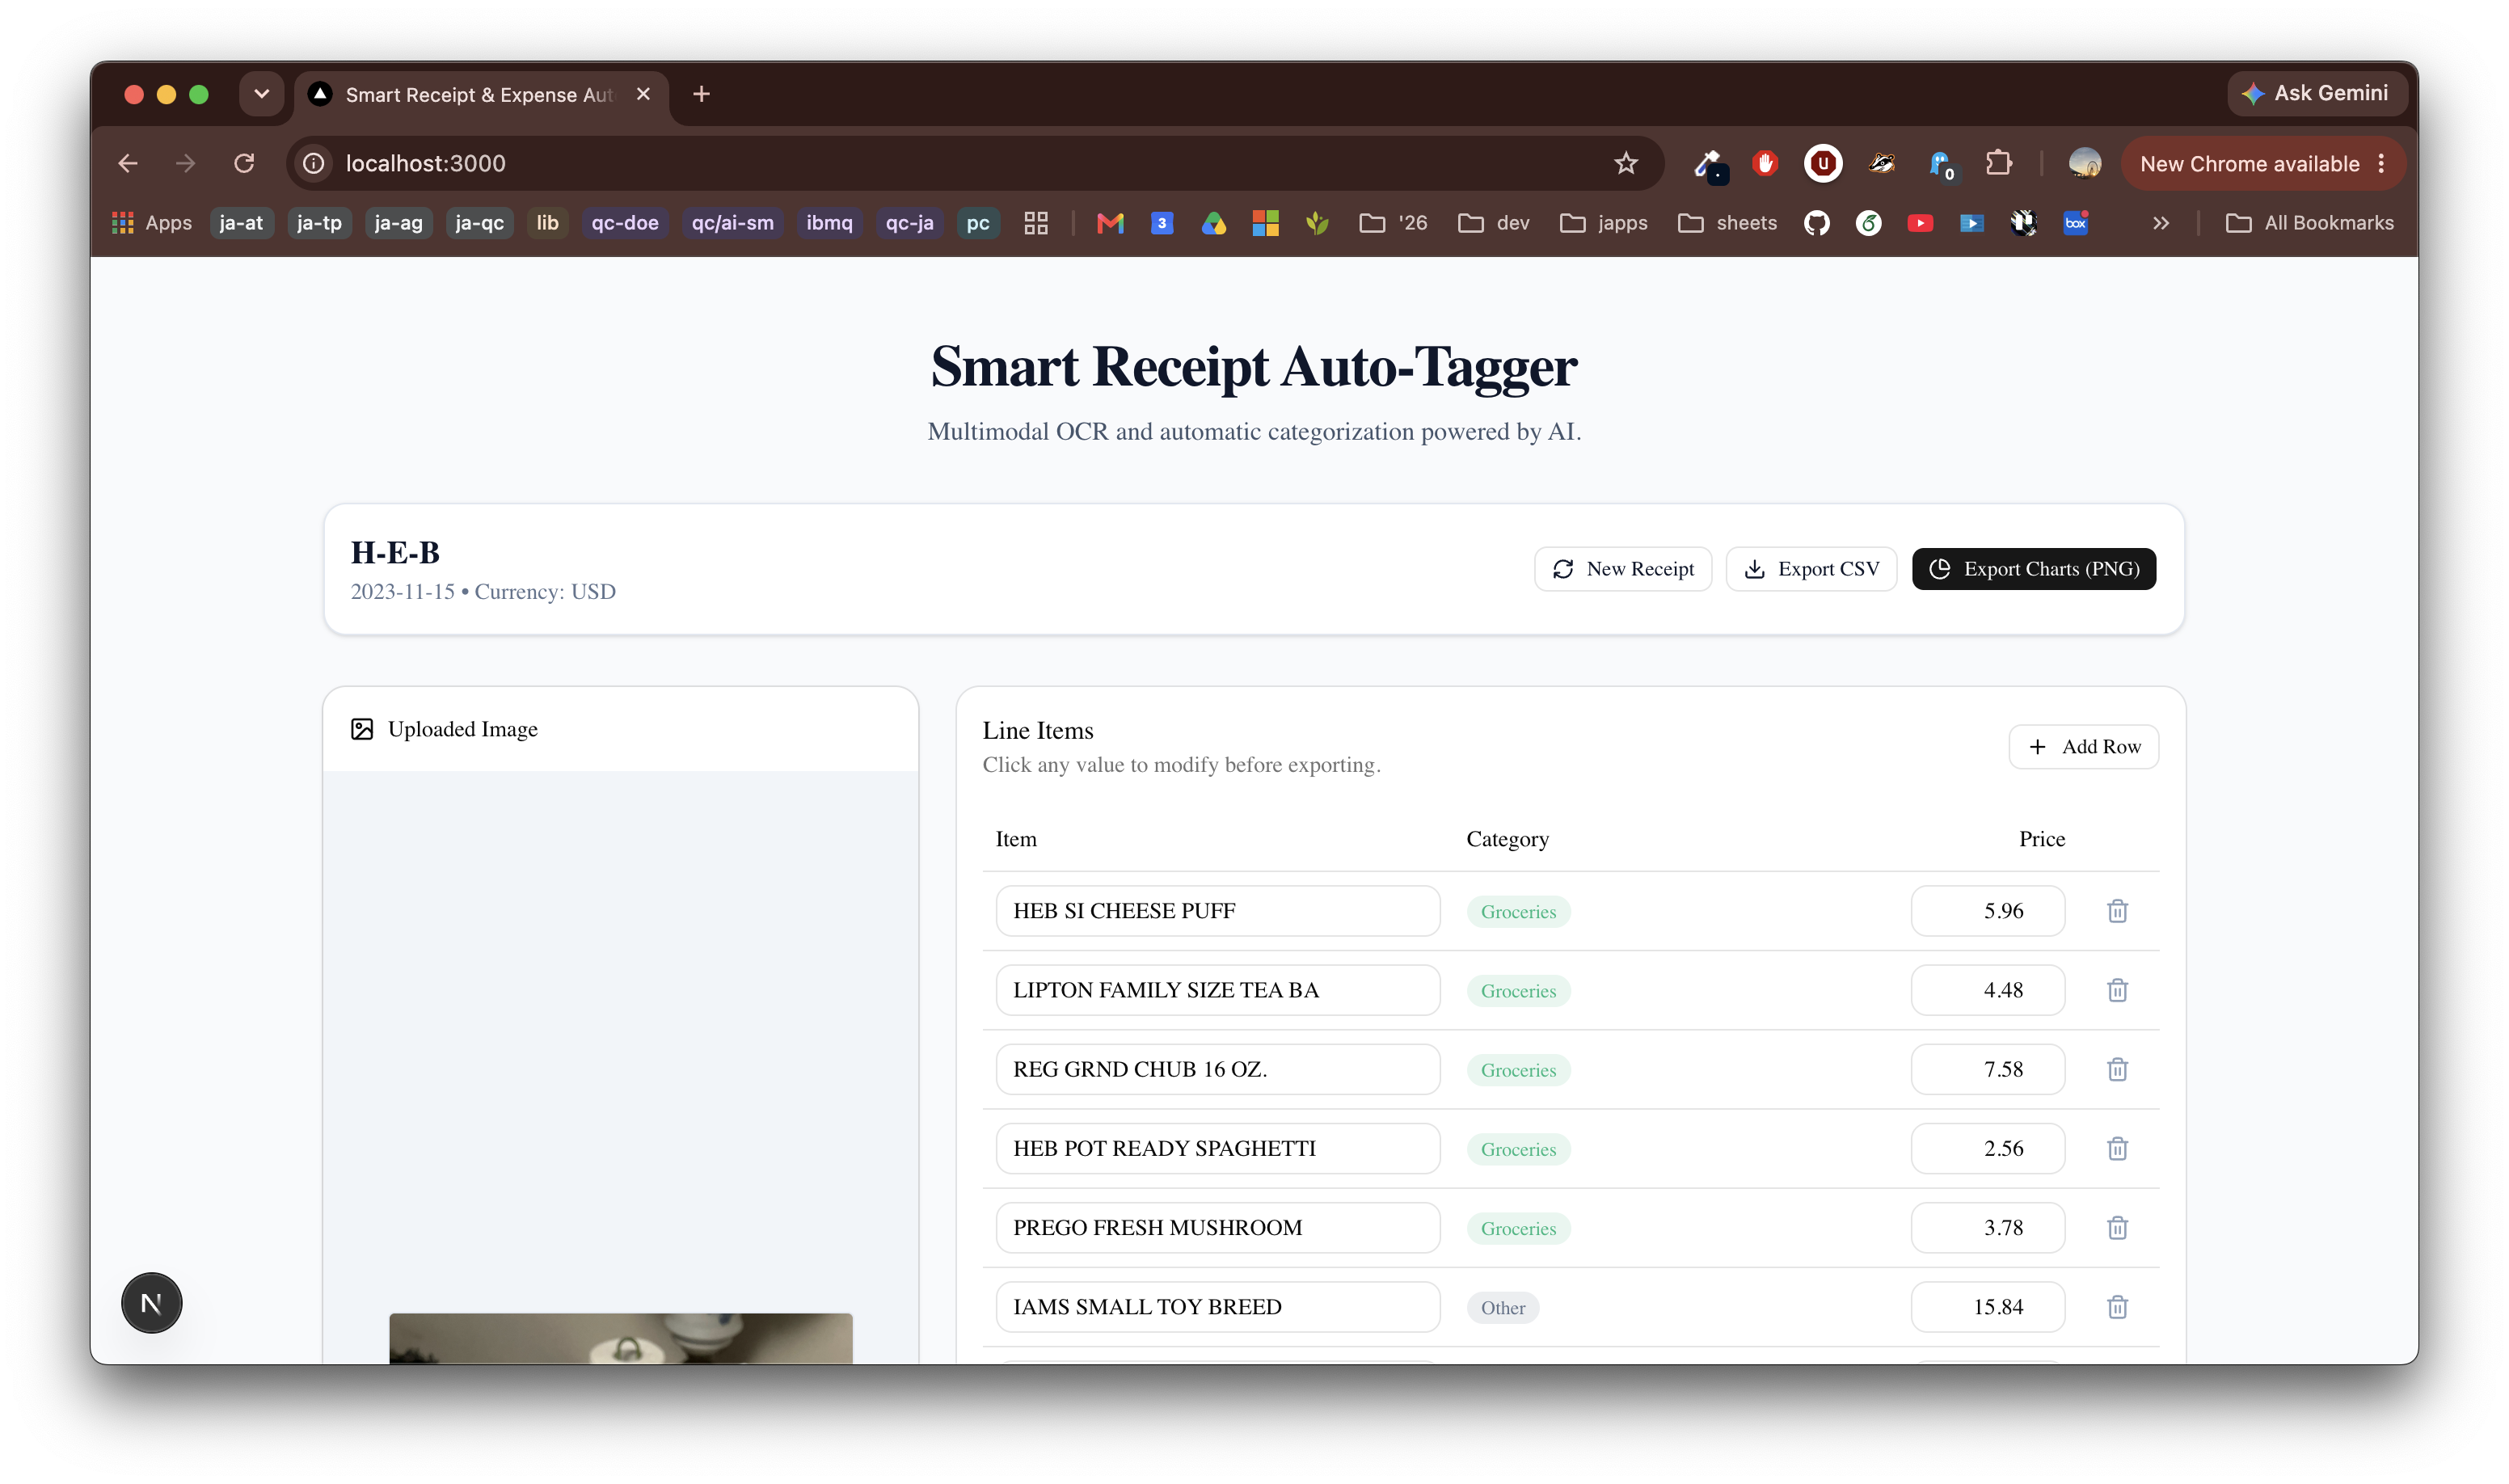The height and width of the screenshot is (1484, 2509).
Task: Expand the japps bookmark folder
Action: click(x=1603, y=223)
